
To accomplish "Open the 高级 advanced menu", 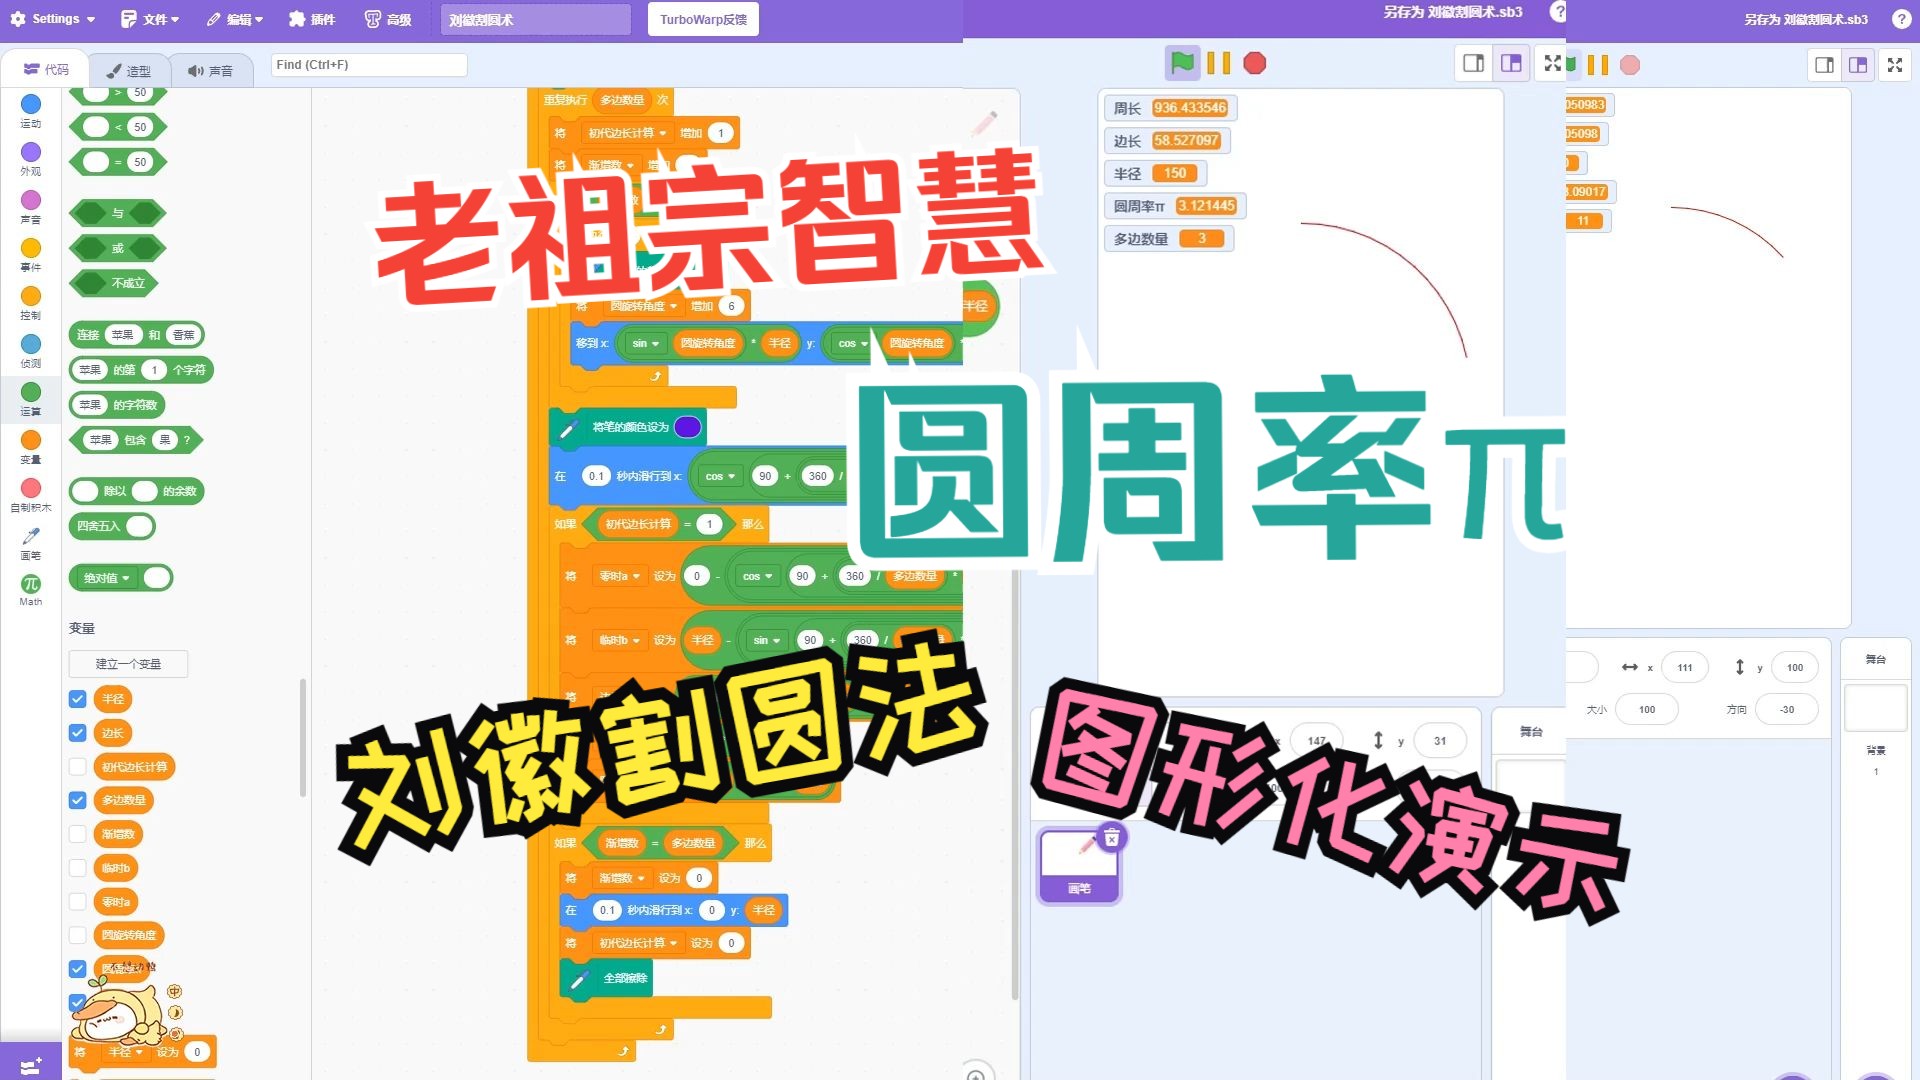I will [388, 19].
